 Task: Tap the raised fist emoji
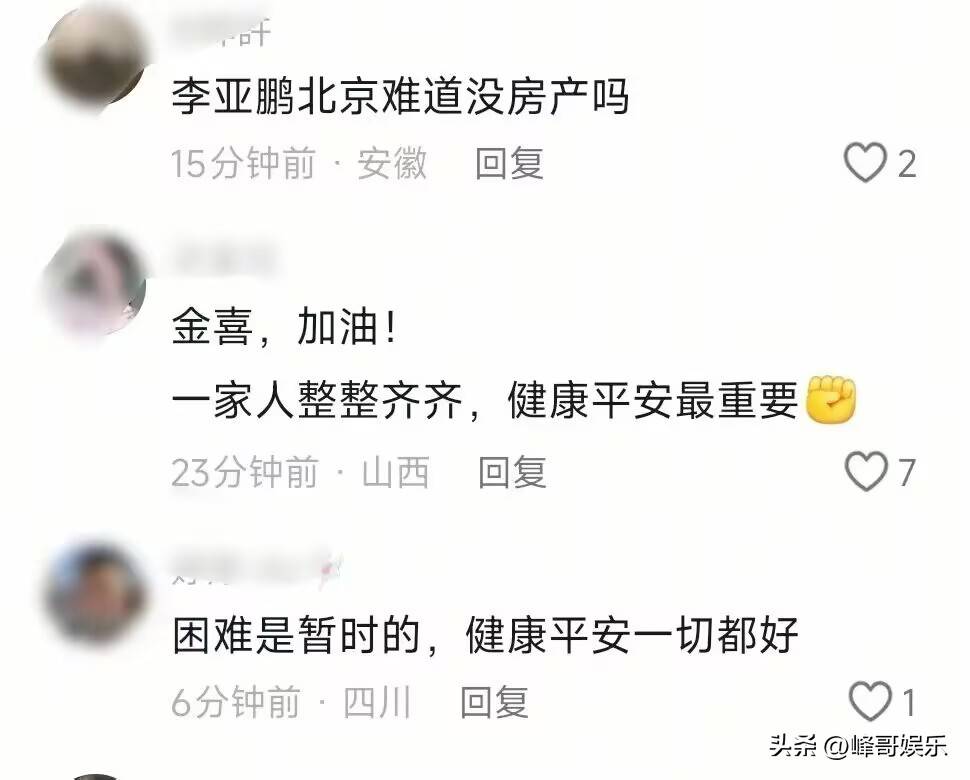(x=831, y=400)
